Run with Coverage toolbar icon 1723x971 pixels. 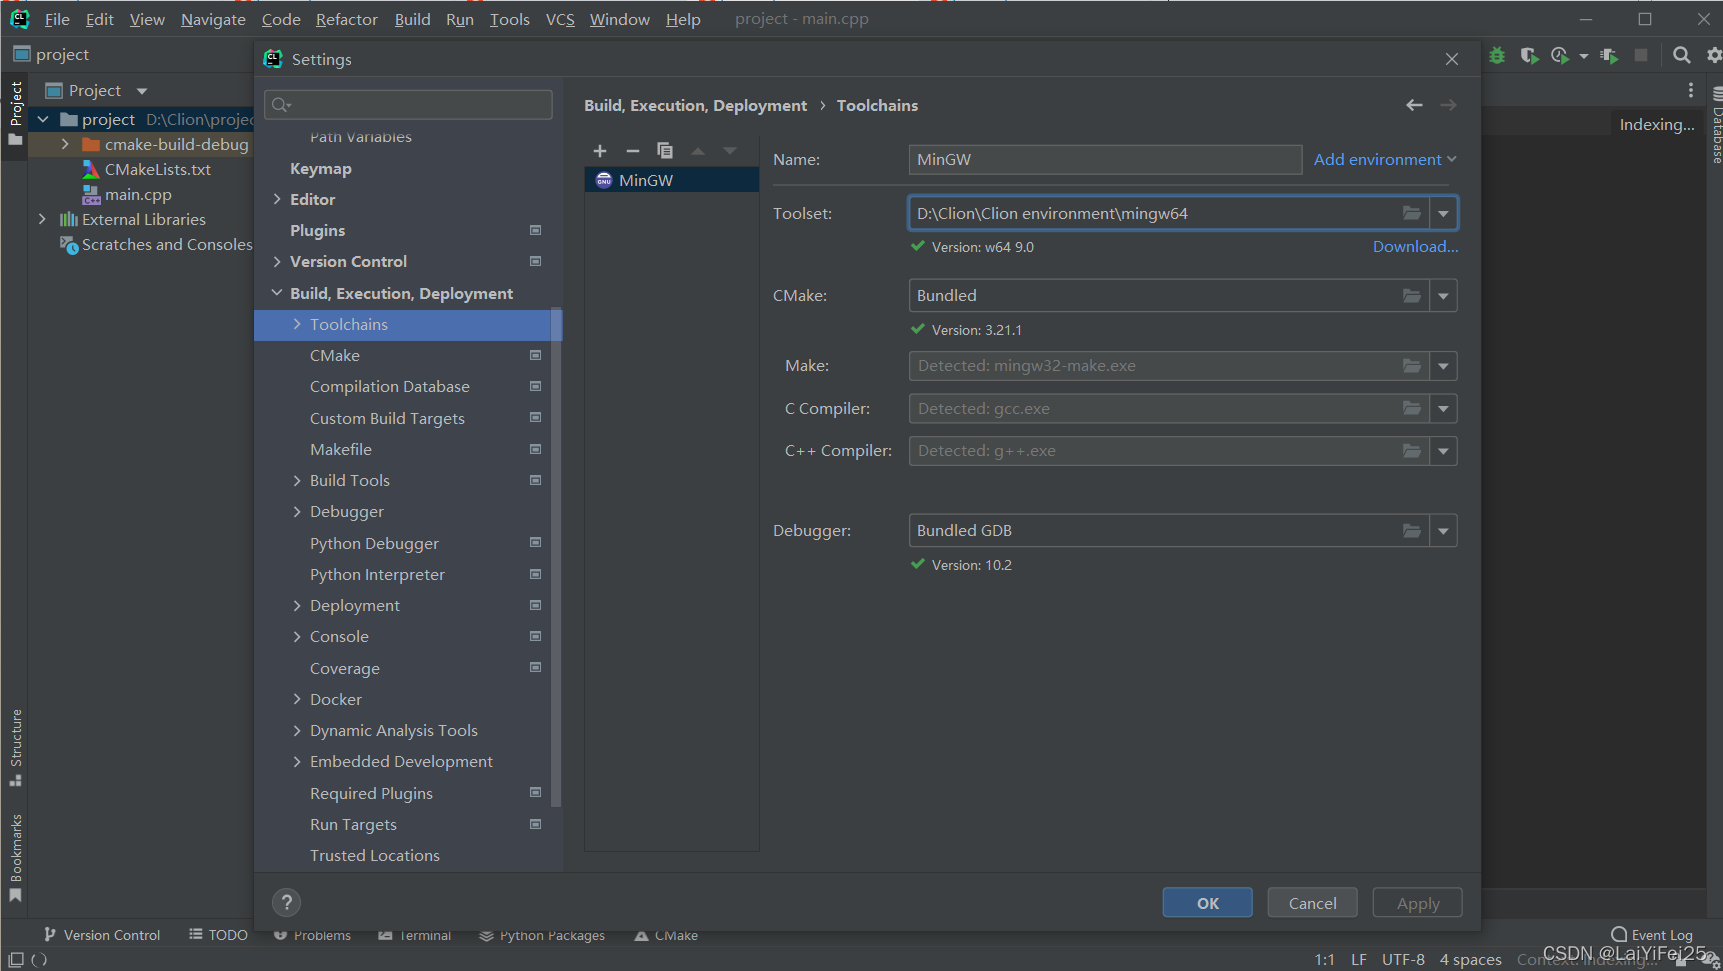pos(1529,56)
